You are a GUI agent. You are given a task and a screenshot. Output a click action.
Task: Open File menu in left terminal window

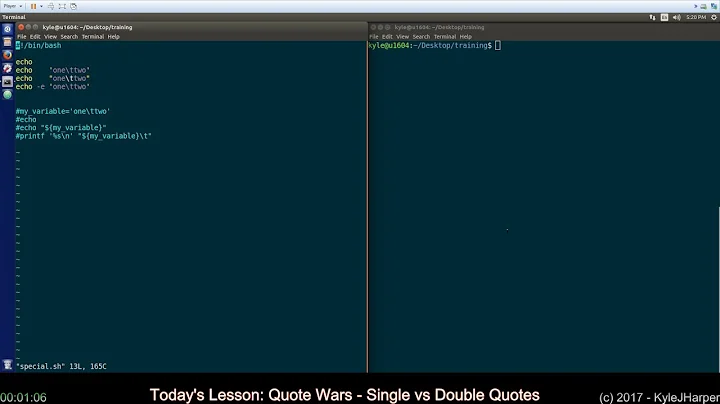pyautogui.click(x=22, y=37)
